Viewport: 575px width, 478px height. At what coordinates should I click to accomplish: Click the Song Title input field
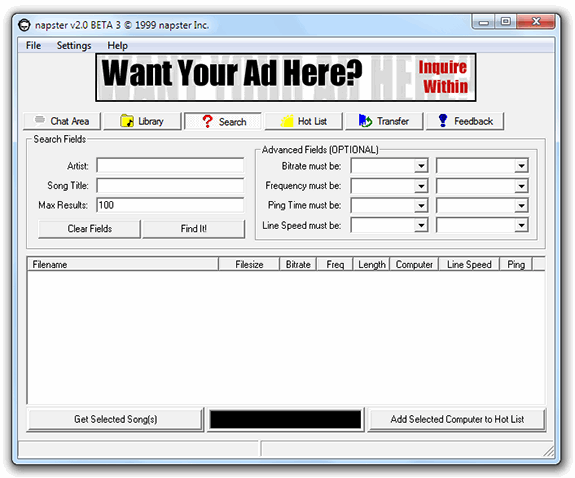click(170, 185)
